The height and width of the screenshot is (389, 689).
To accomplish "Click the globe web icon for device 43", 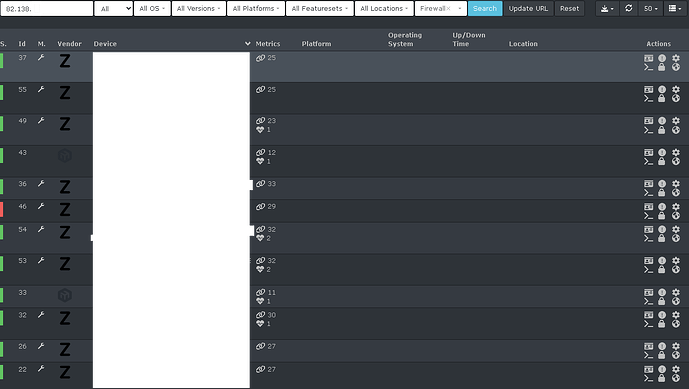I will pyautogui.click(x=676, y=162).
